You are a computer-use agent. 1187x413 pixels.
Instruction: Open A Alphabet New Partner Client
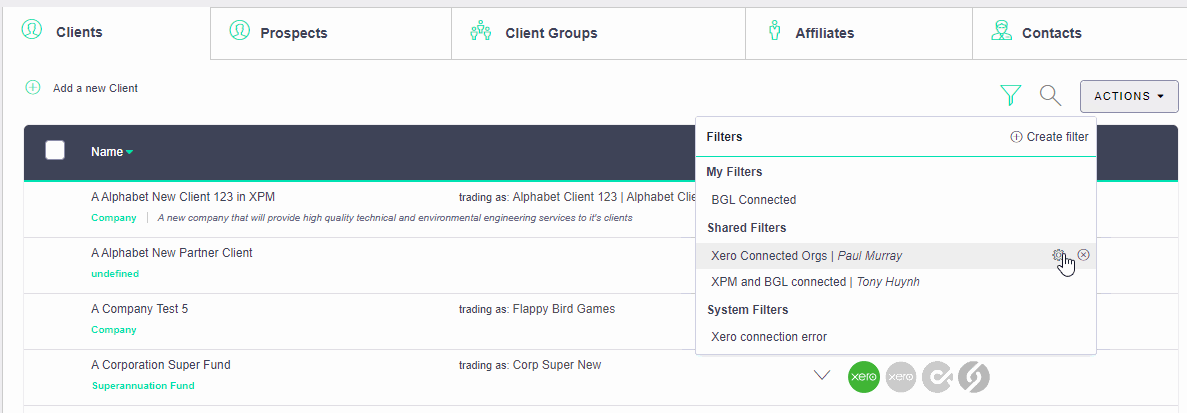pos(172,253)
